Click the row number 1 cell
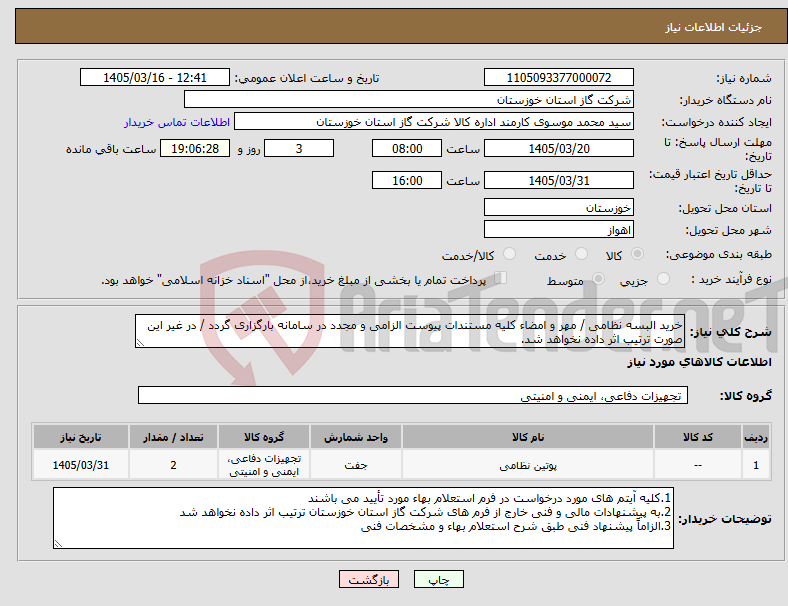The height and width of the screenshot is (606, 788). pos(755,465)
